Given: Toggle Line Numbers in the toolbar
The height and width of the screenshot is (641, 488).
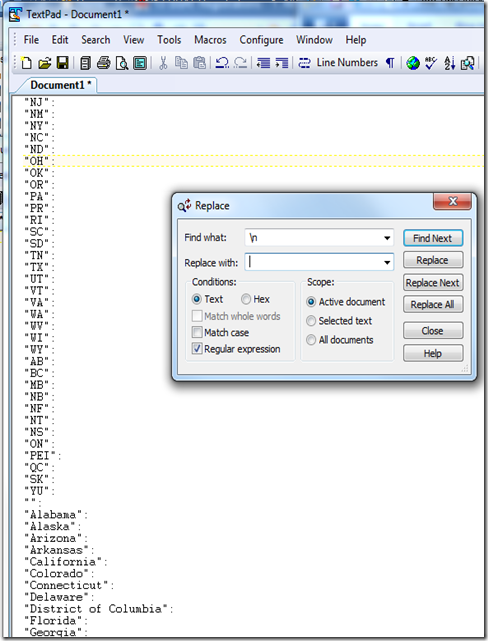Looking at the screenshot, I should point(347,63).
